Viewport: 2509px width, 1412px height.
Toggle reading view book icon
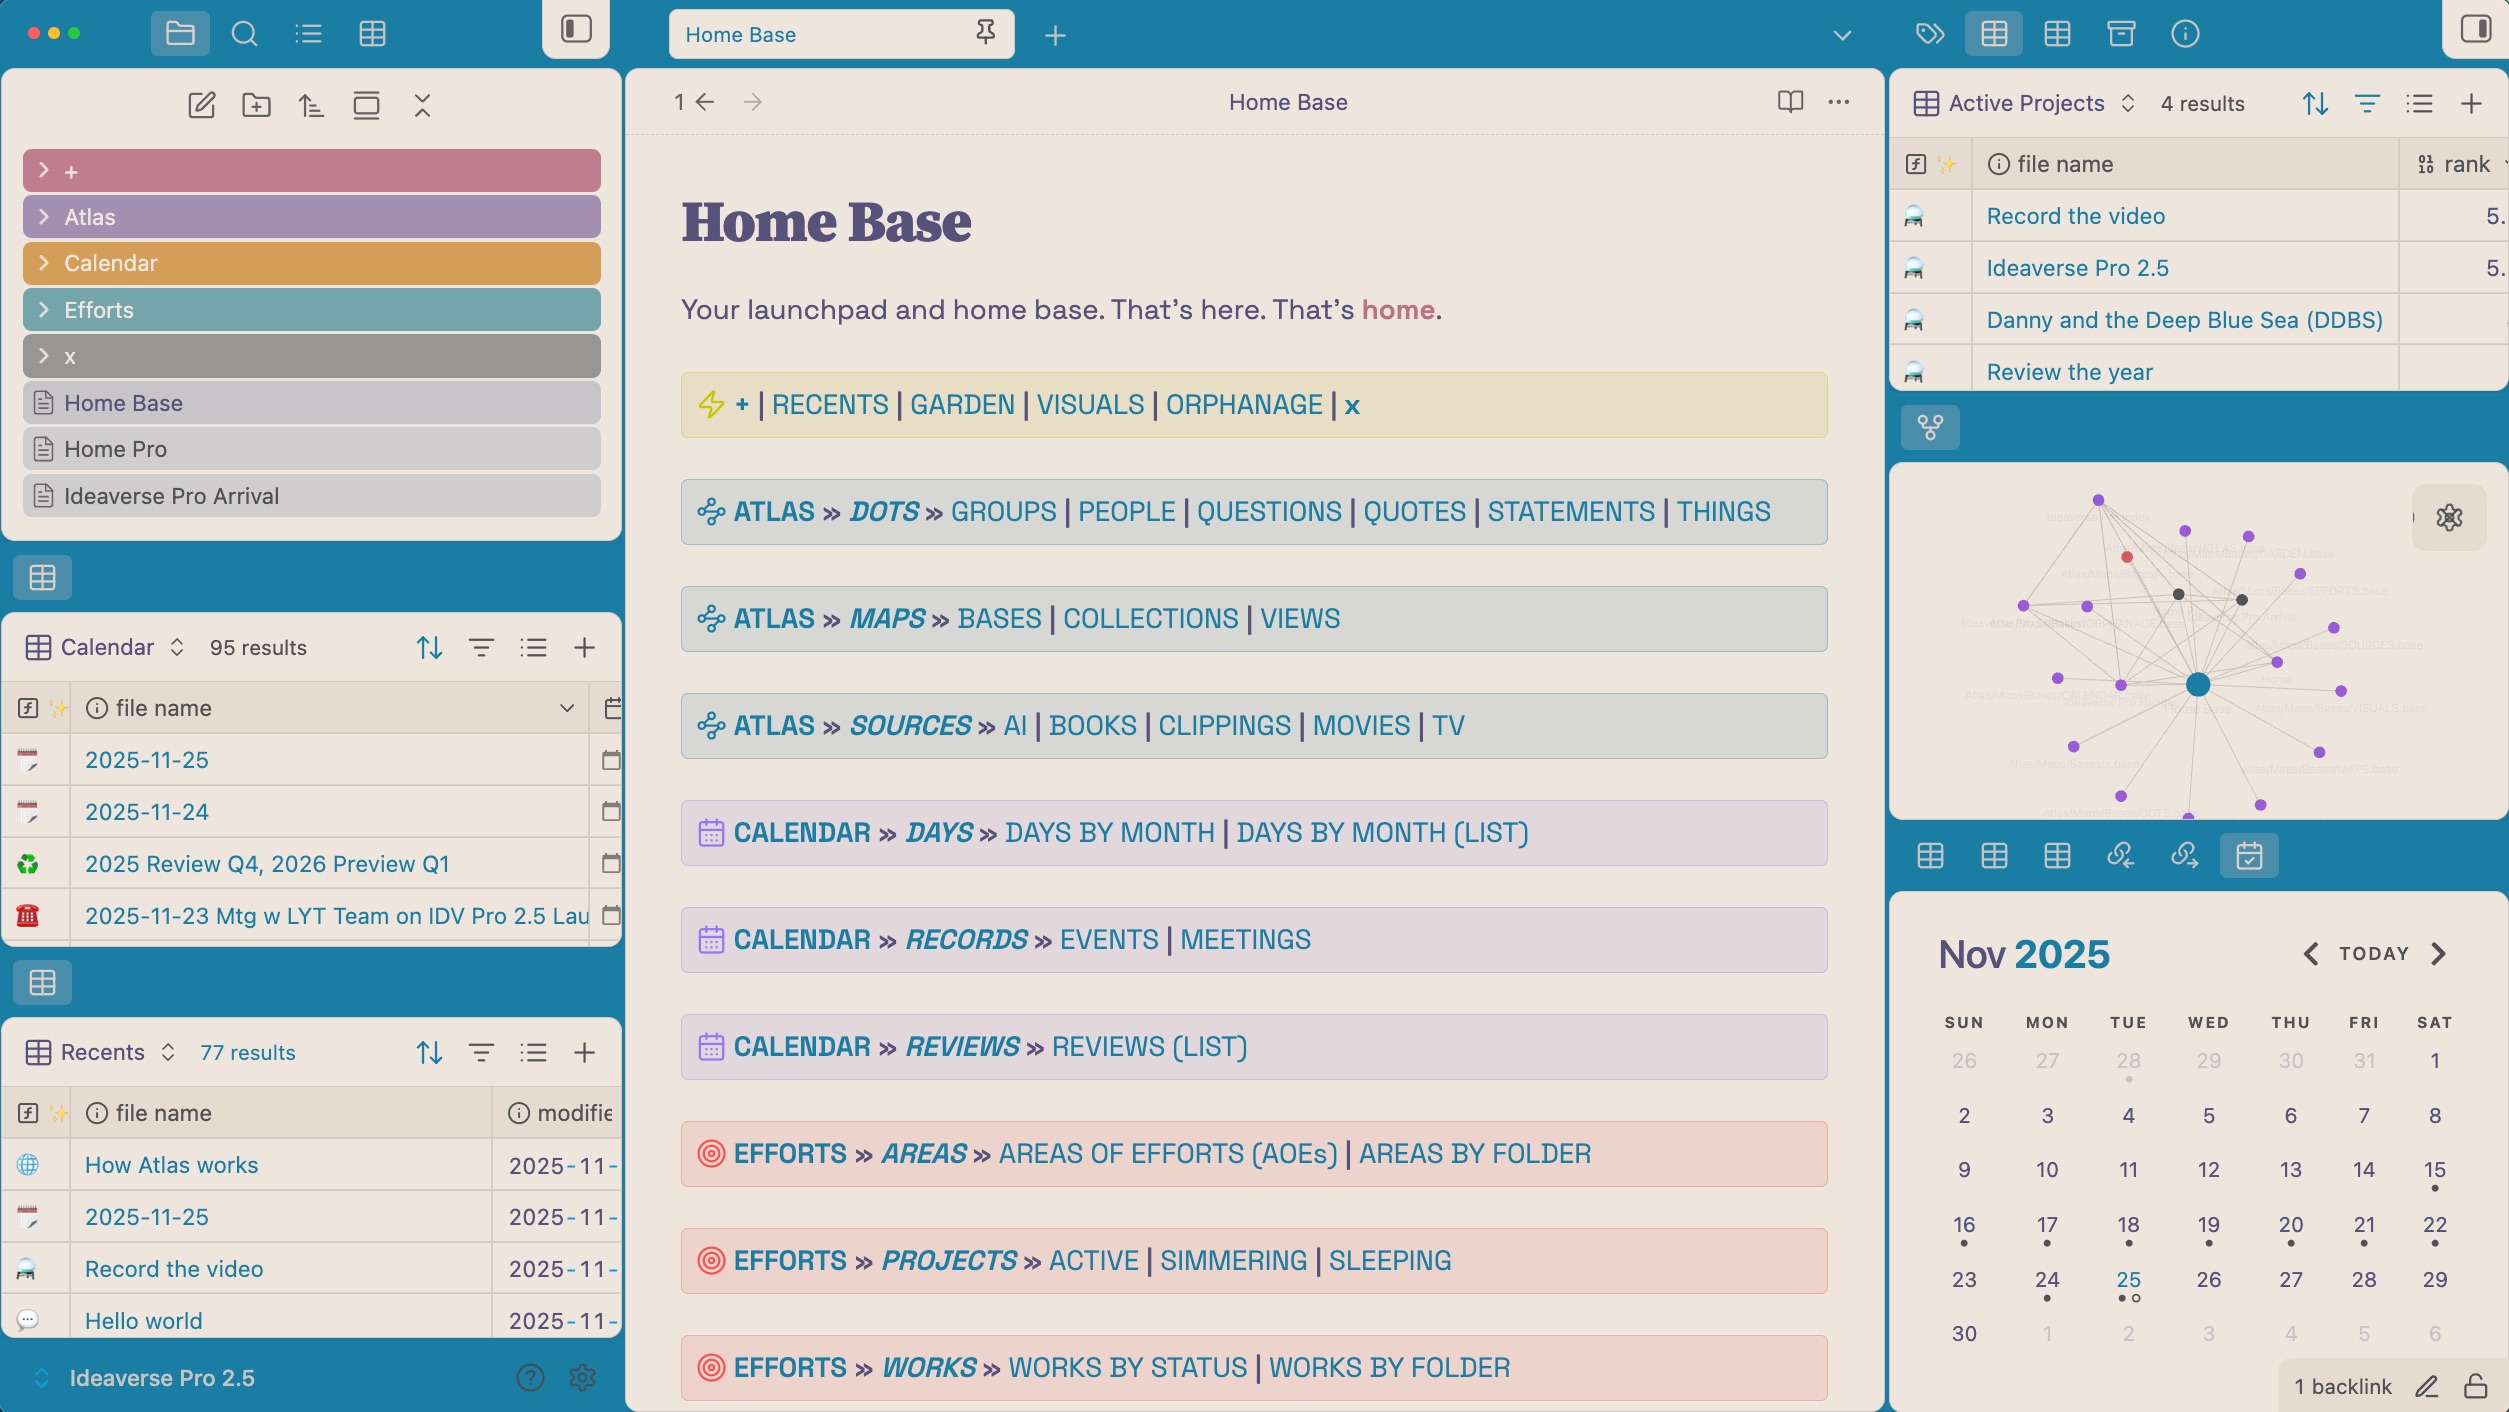[x=1790, y=102]
